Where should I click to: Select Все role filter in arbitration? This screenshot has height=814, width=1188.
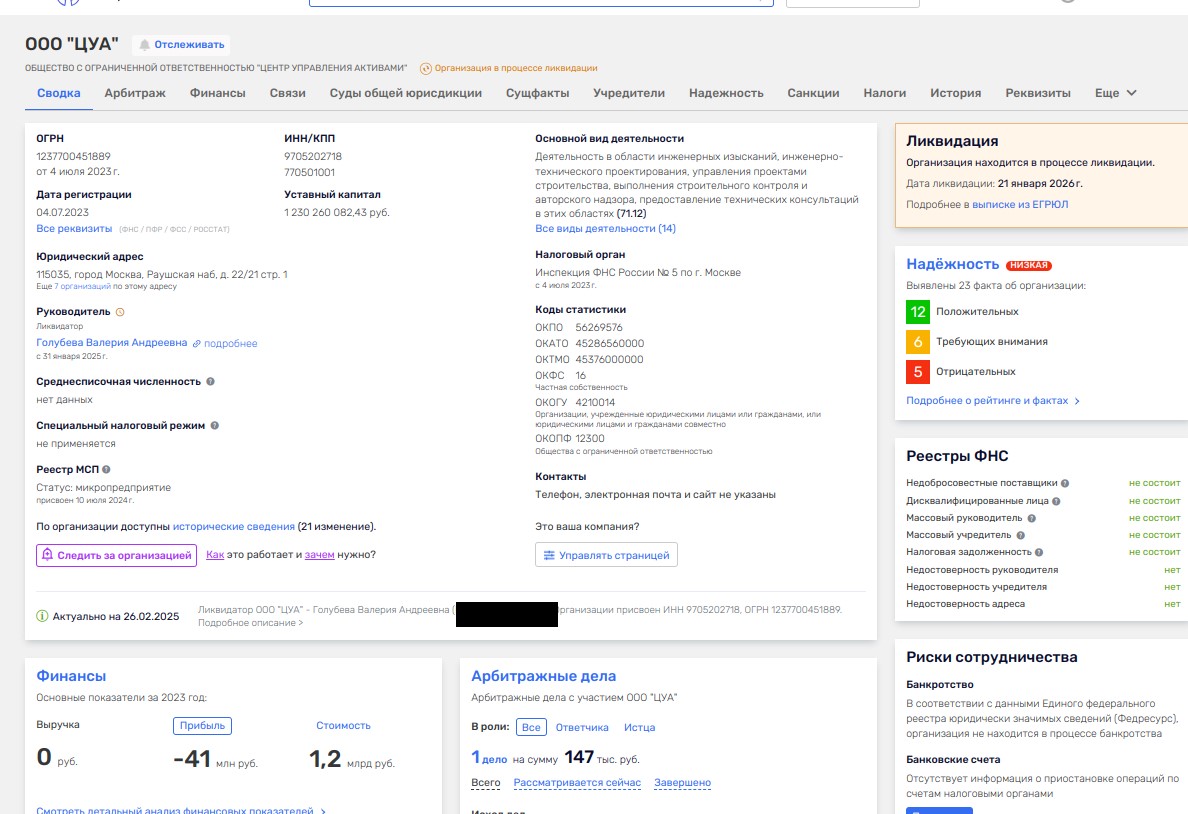(x=531, y=727)
